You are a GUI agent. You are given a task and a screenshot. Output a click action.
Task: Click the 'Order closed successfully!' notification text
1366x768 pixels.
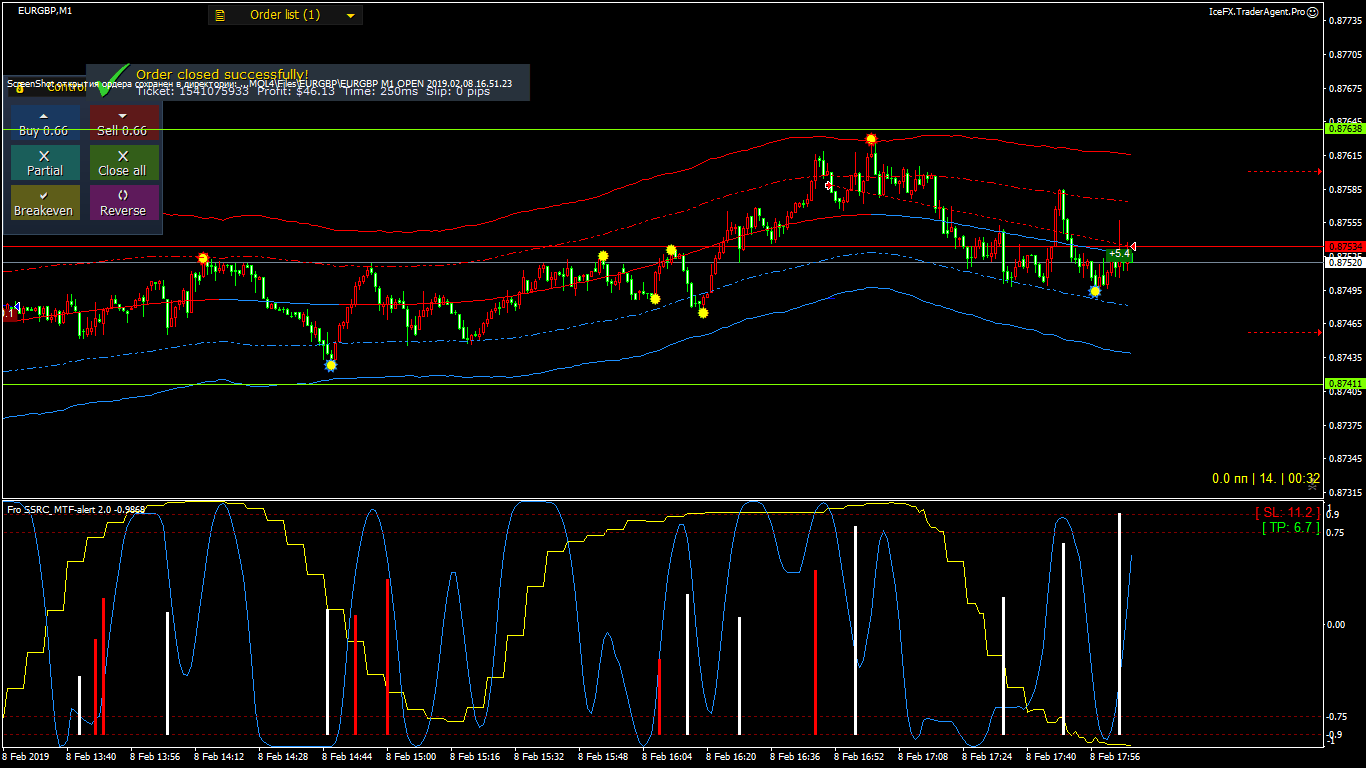222,74
